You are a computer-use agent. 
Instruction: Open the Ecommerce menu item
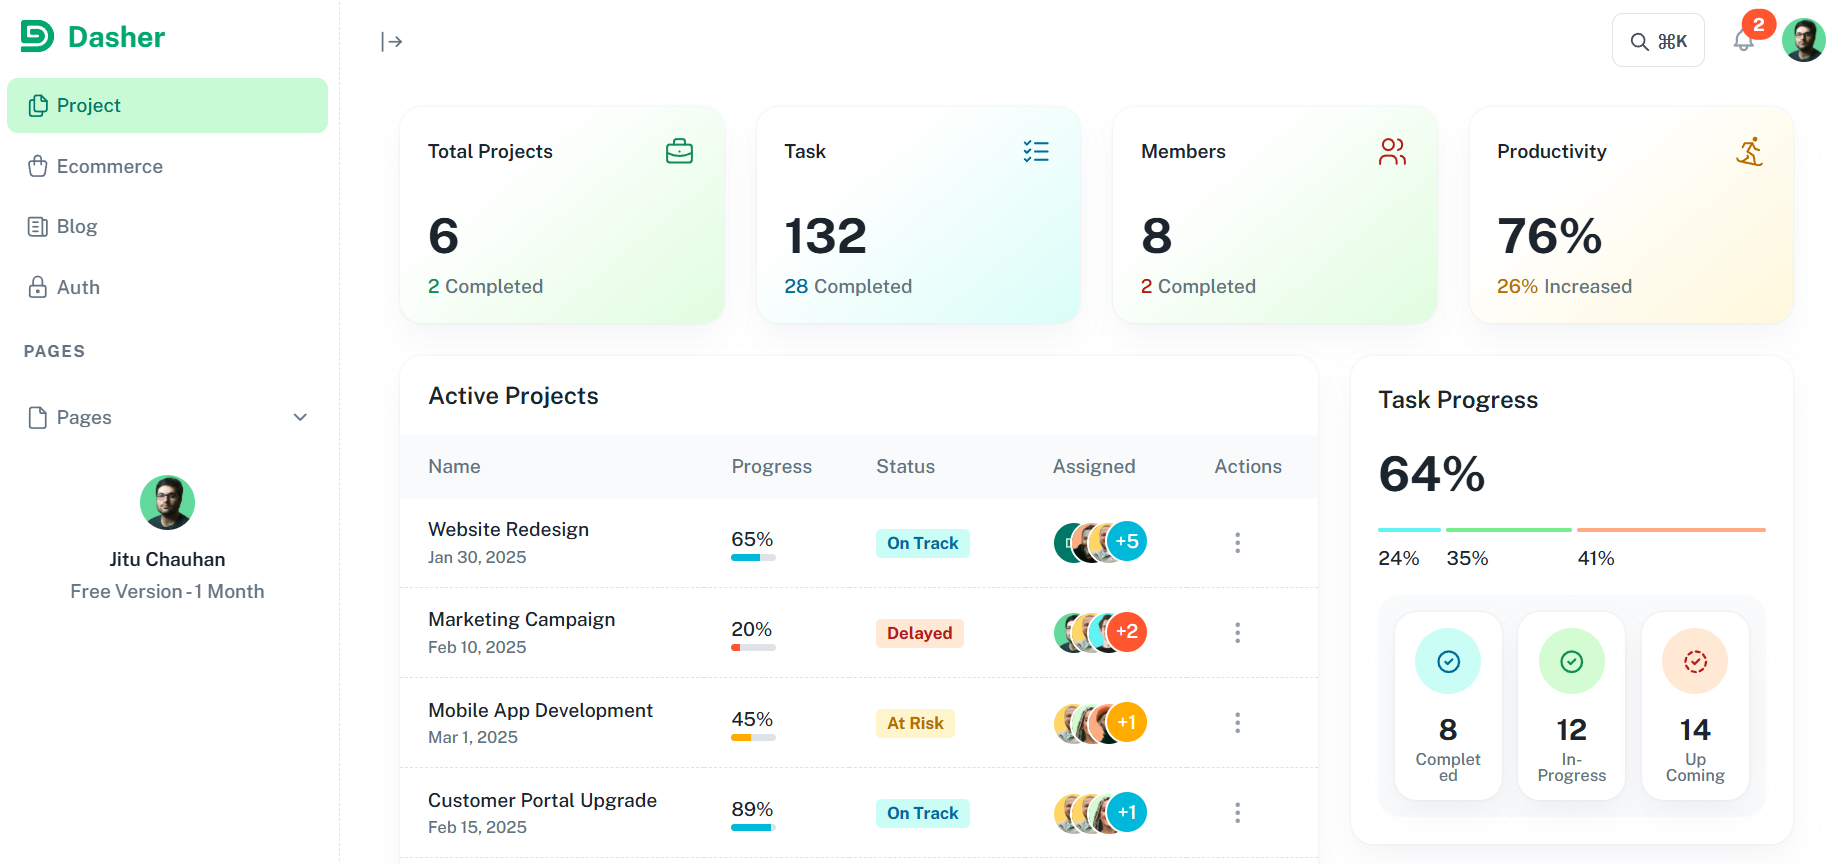[x=167, y=166]
